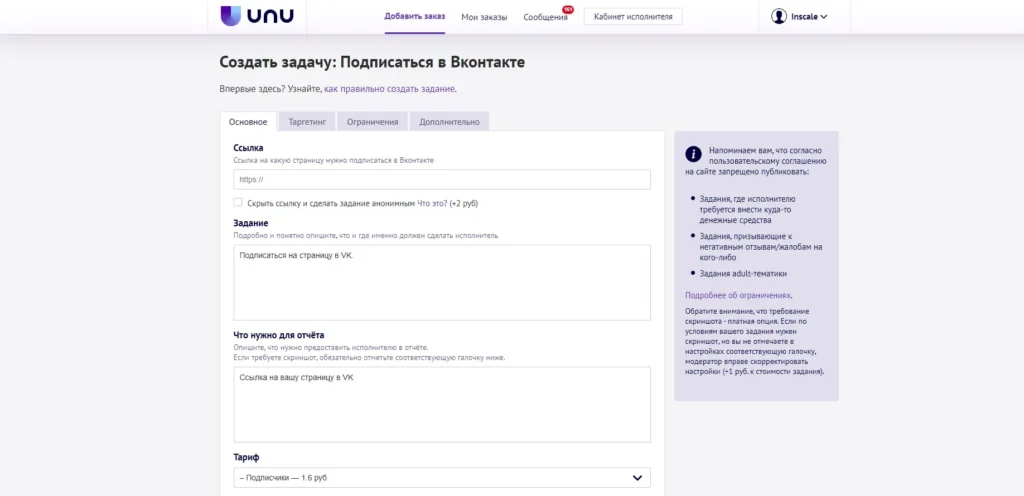The width and height of the screenshot is (1024, 496).
Task: Select the Основное tab
Action: tap(248, 122)
